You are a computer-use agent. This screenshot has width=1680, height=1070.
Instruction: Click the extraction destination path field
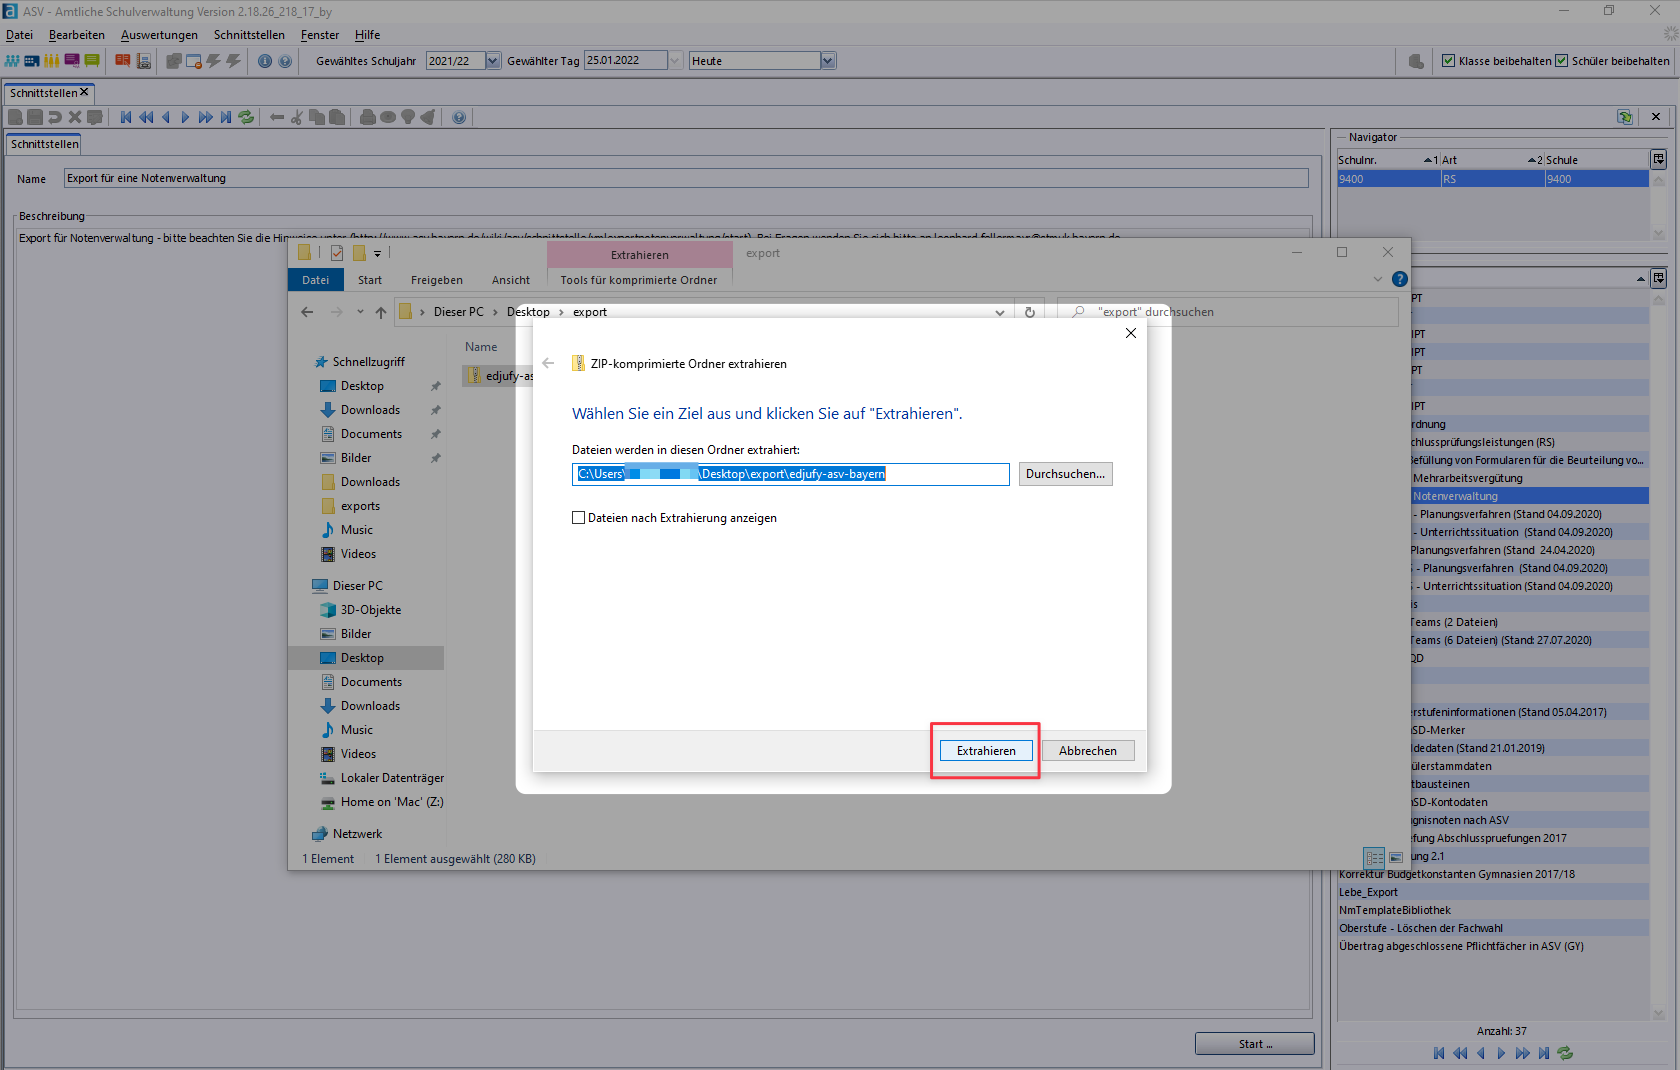pyautogui.click(x=790, y=474)
